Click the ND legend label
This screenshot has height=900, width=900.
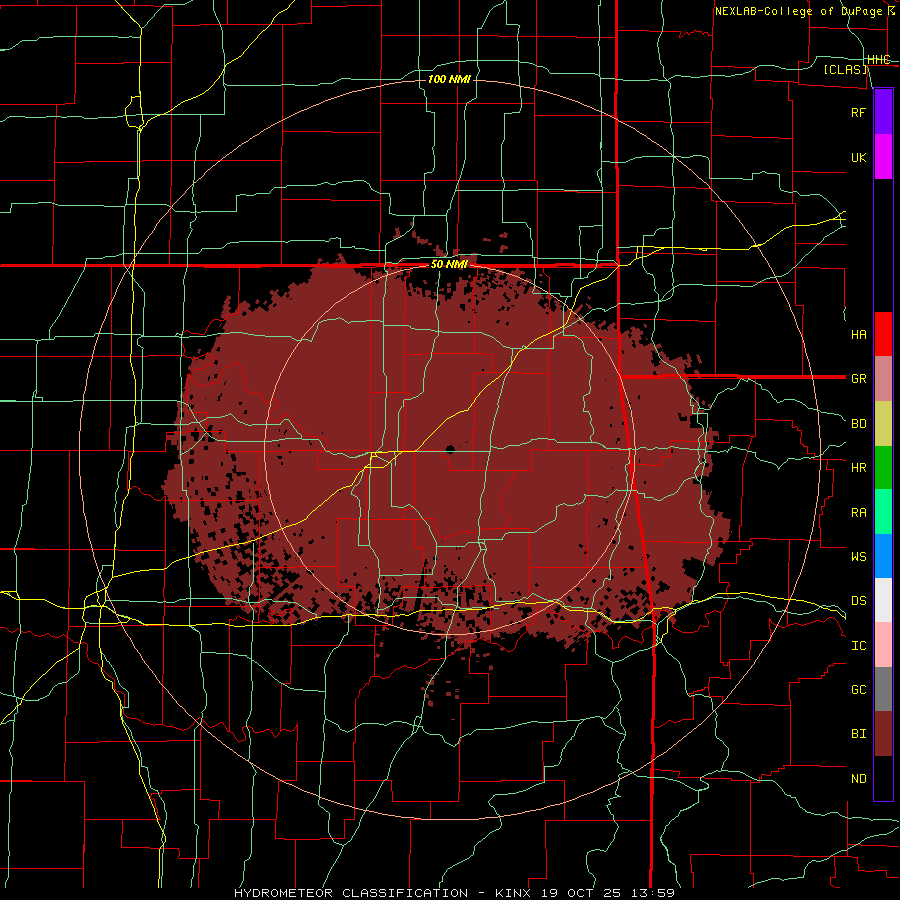click(x=858, y=779)
